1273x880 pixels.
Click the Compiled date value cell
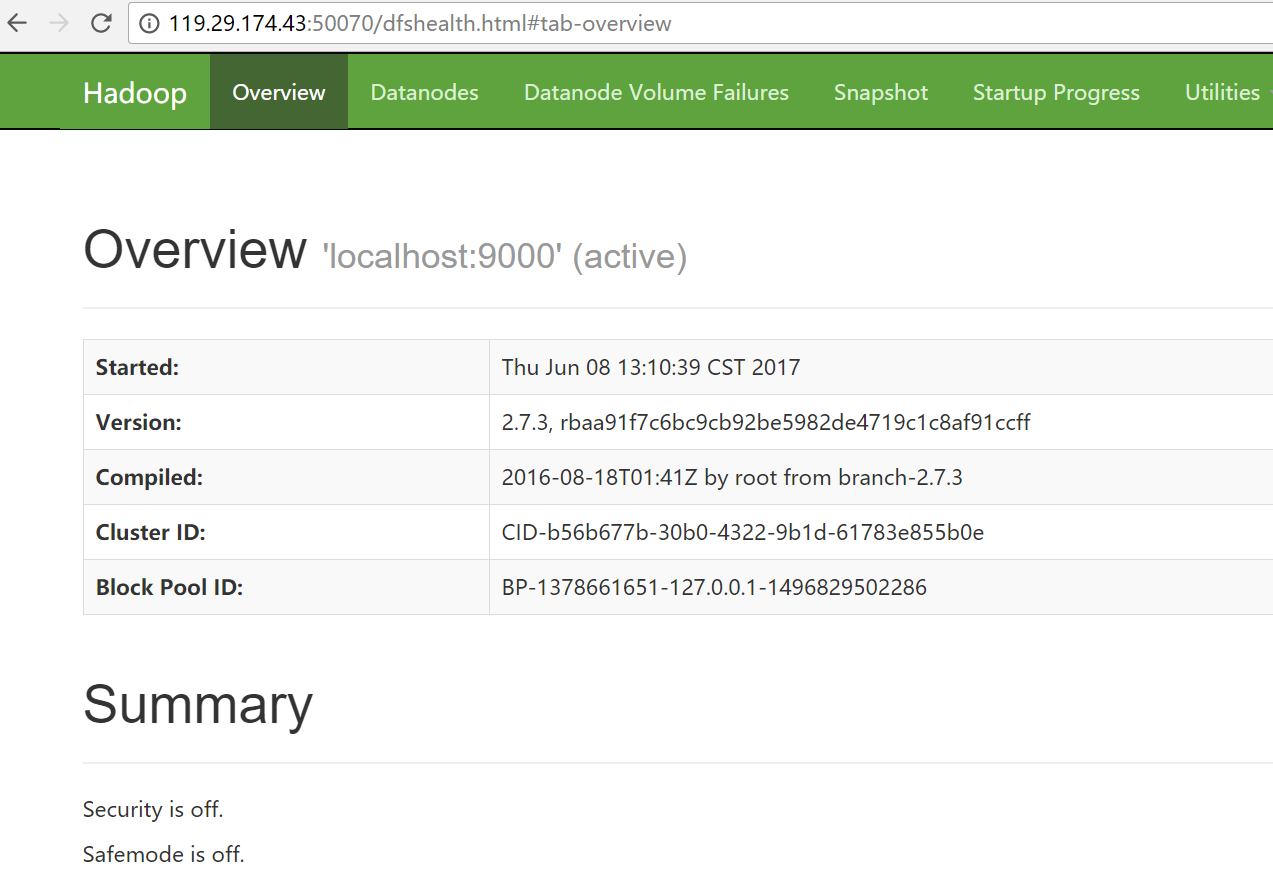[x=732, y=477]
